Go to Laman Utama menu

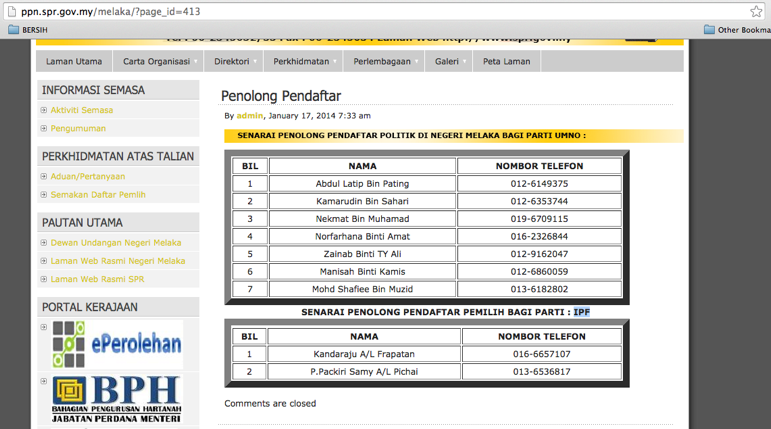click(x=74, y=61)
